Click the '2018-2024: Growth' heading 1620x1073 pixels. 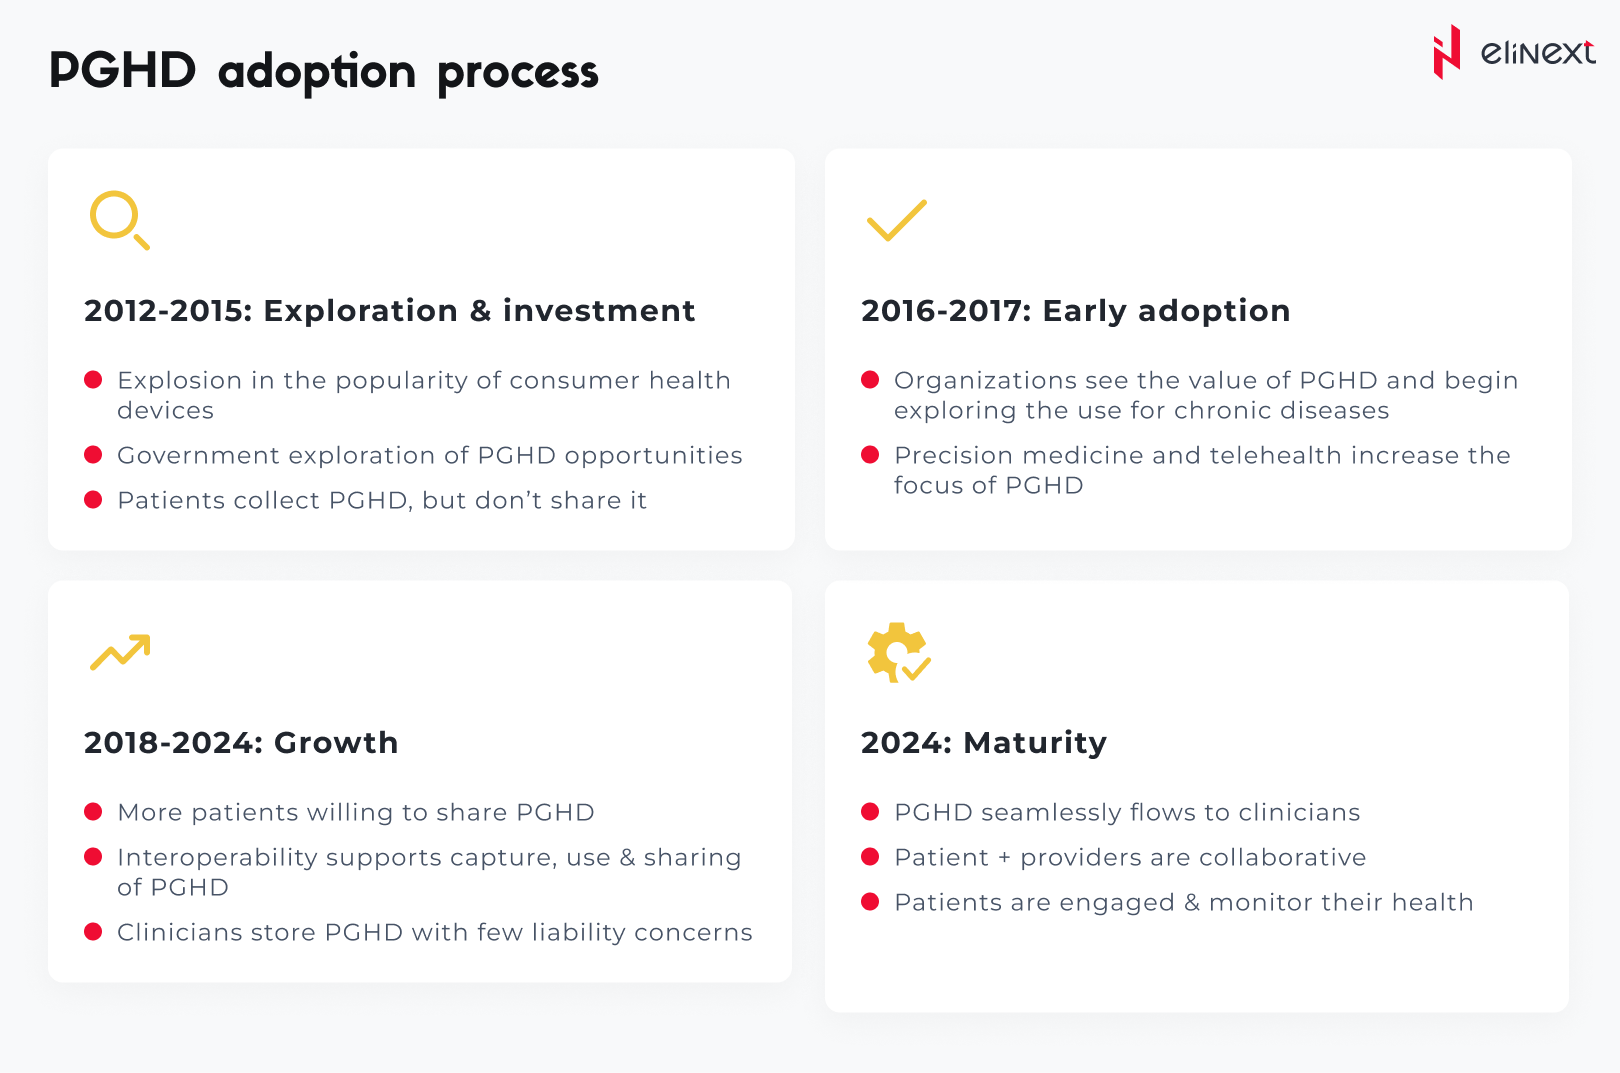point(241,743)
